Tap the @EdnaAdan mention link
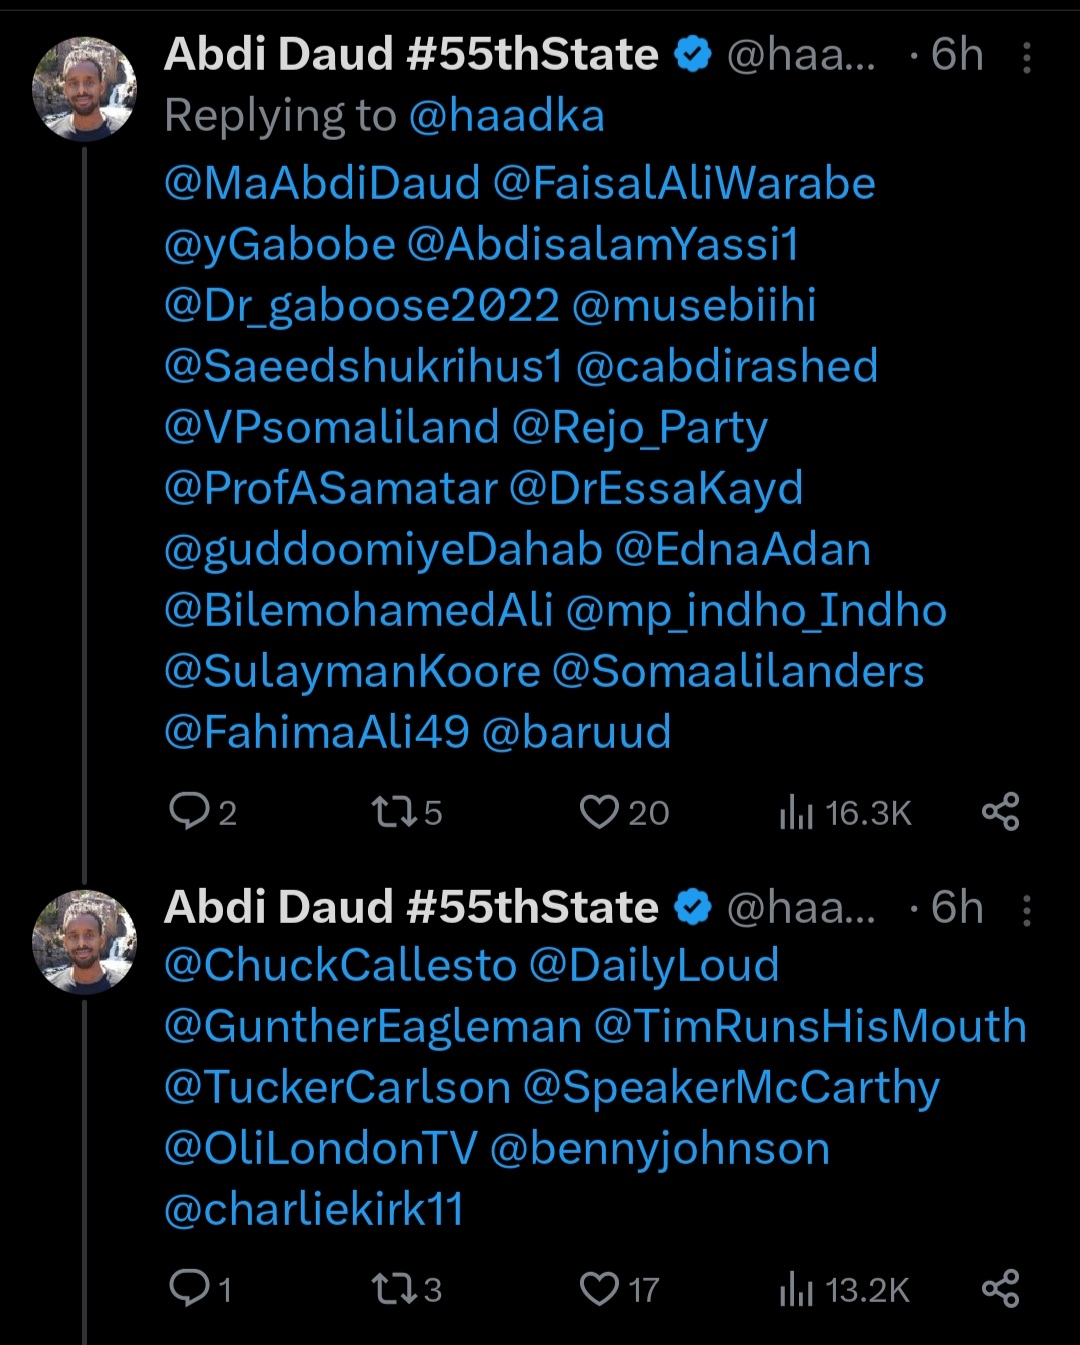 tap(742, 550)
